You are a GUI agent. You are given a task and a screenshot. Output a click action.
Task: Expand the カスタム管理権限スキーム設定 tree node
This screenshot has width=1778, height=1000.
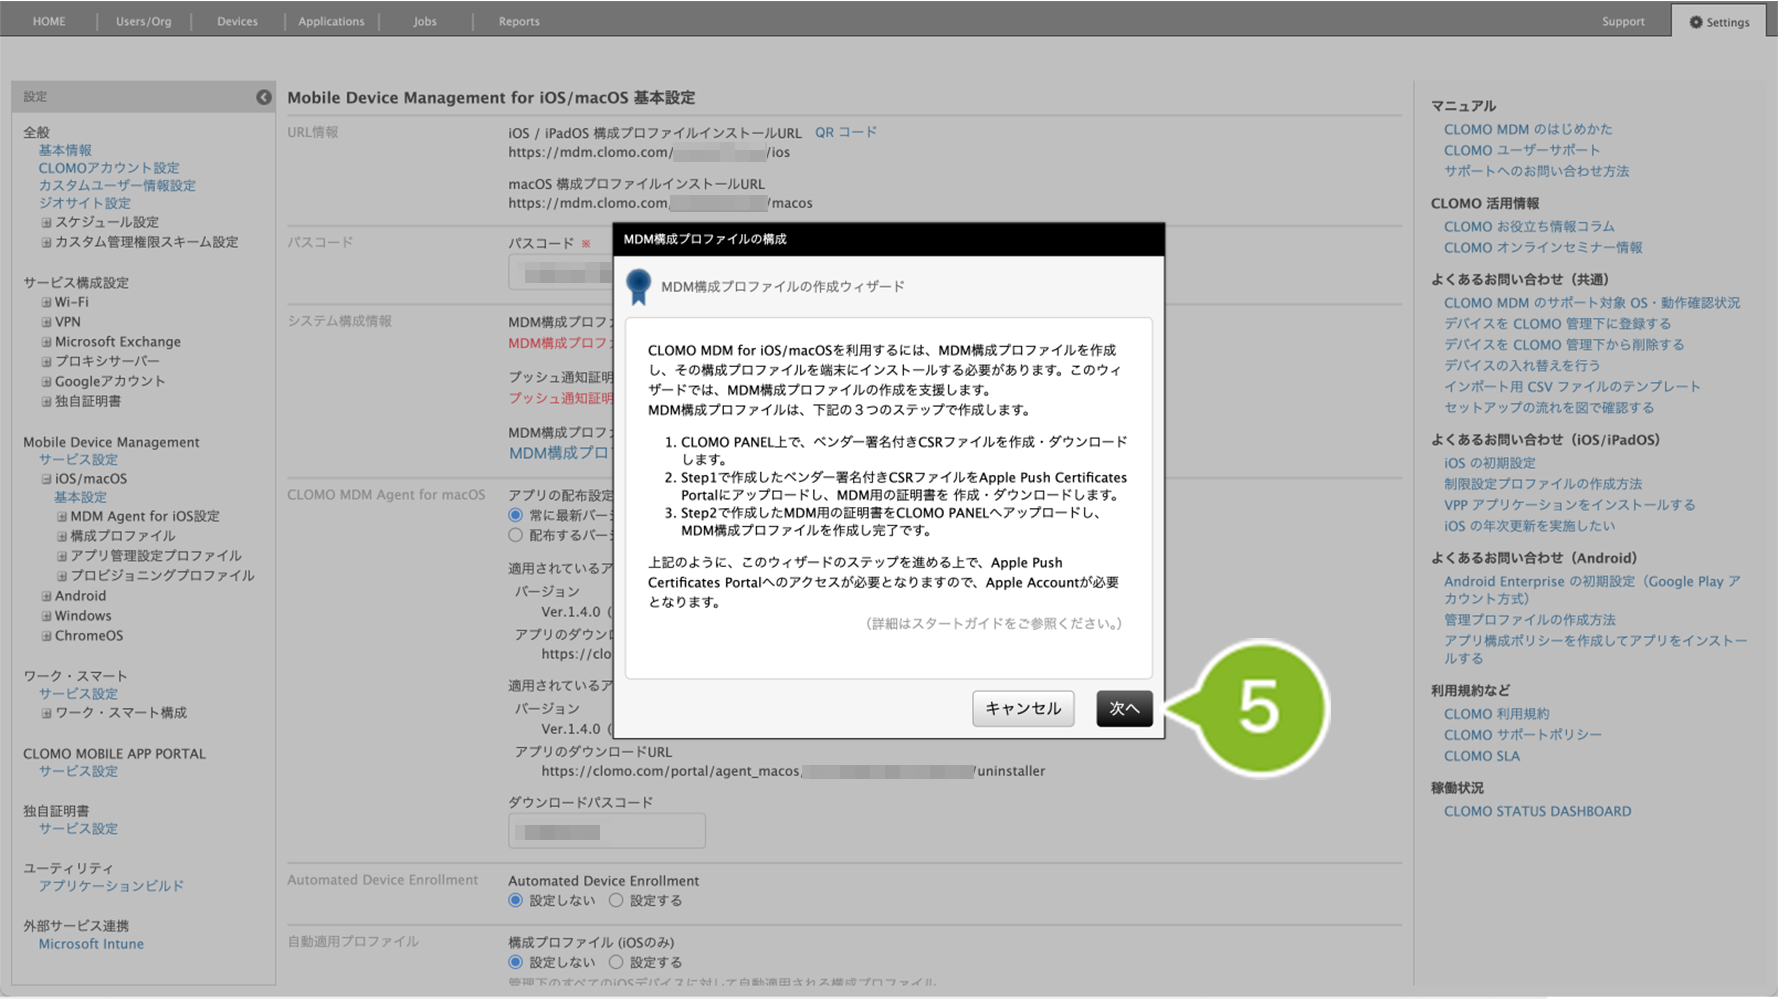pos(46,242)
